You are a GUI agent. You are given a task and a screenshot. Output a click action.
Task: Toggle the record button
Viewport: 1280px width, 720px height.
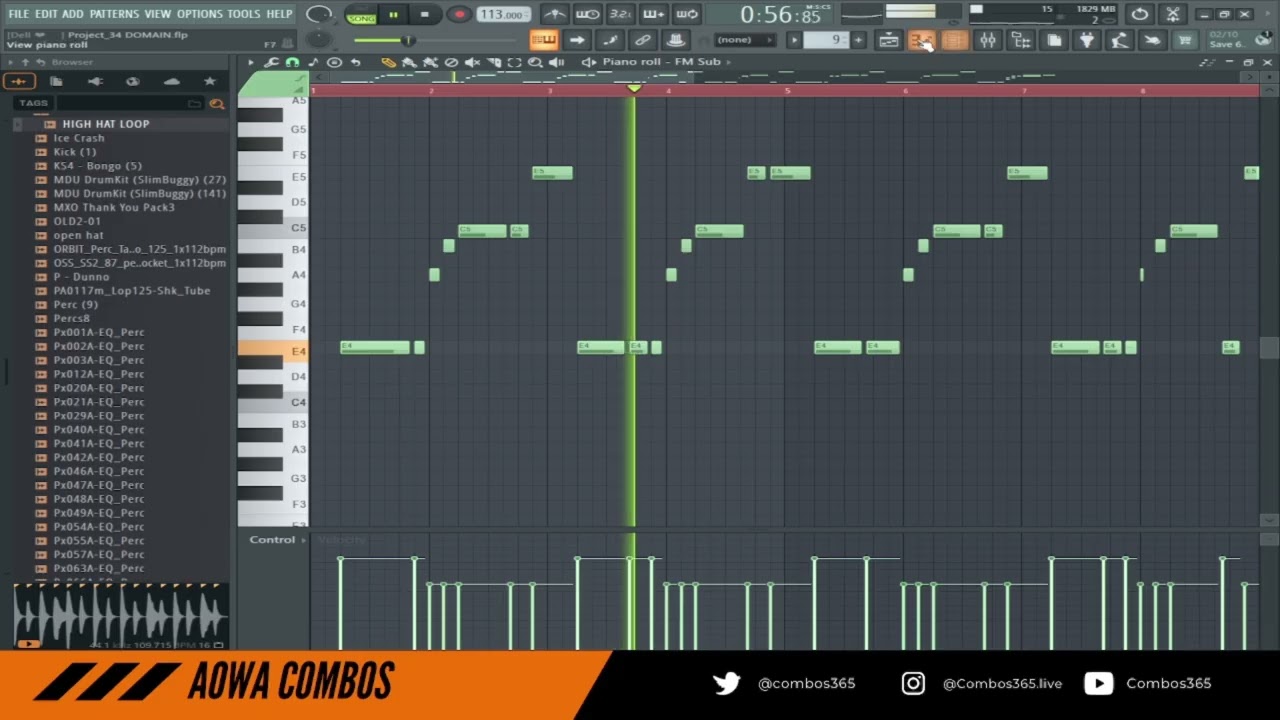(x=459, y=14)
